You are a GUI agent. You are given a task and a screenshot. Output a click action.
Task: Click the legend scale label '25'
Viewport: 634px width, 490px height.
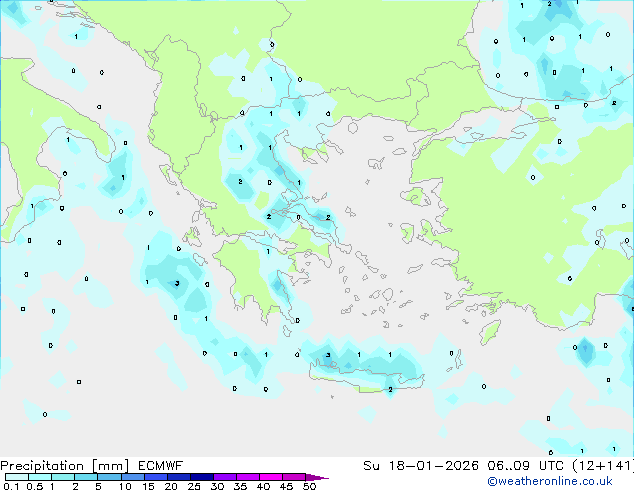(194, 486)
